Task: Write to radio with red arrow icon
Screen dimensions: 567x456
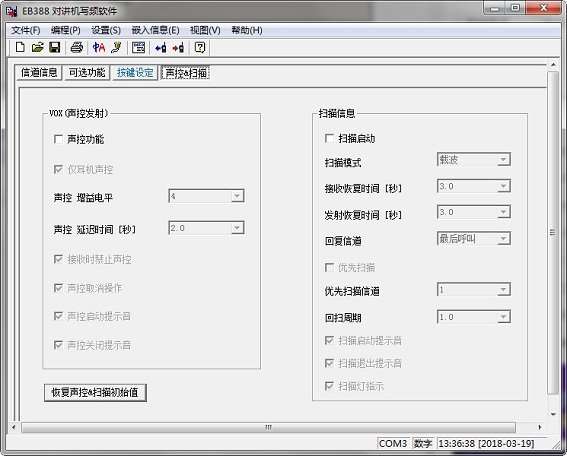Action: point(178,47)
